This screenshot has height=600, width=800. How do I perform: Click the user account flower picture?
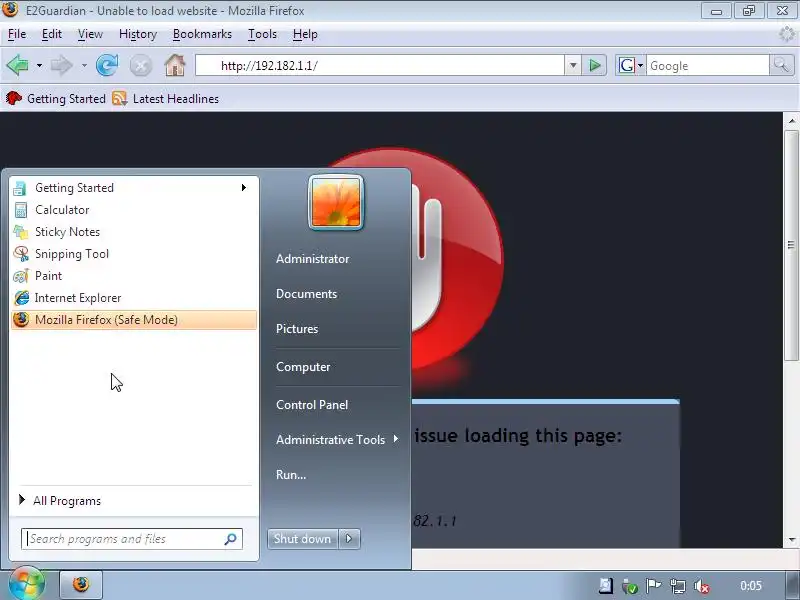336,203
